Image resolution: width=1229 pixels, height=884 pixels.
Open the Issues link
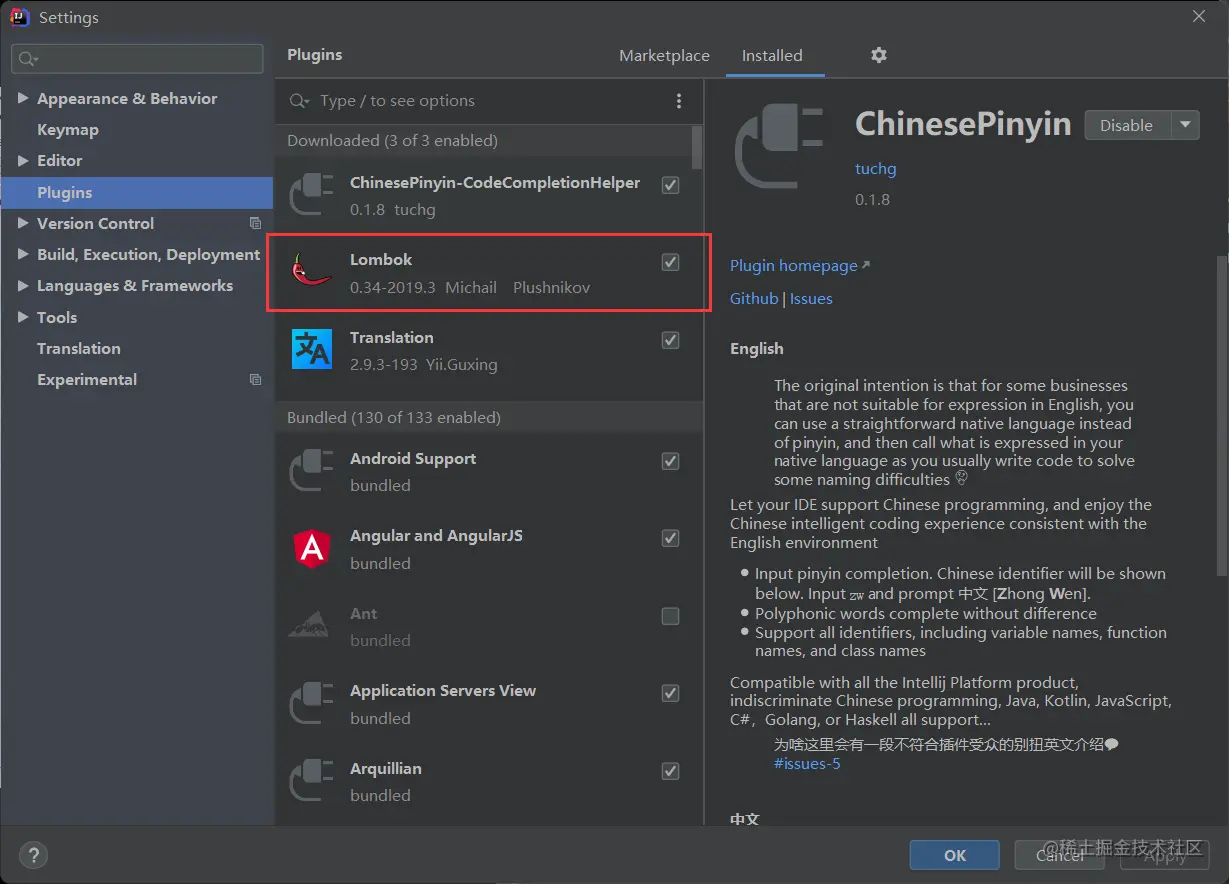[811, 299]
